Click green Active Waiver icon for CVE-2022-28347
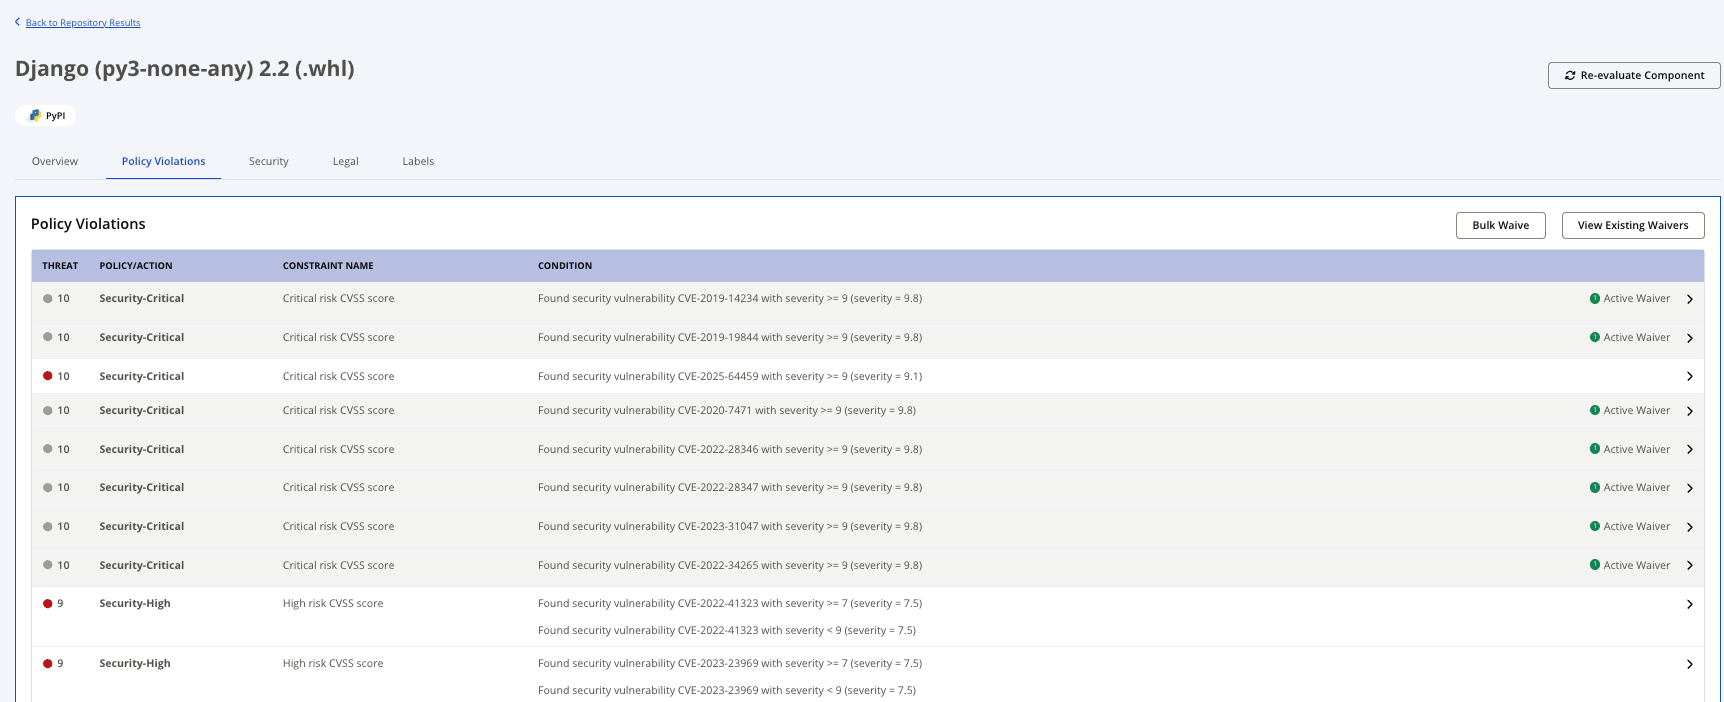The width and height of the screenshot is (1724, 702). click(1595, 487)
